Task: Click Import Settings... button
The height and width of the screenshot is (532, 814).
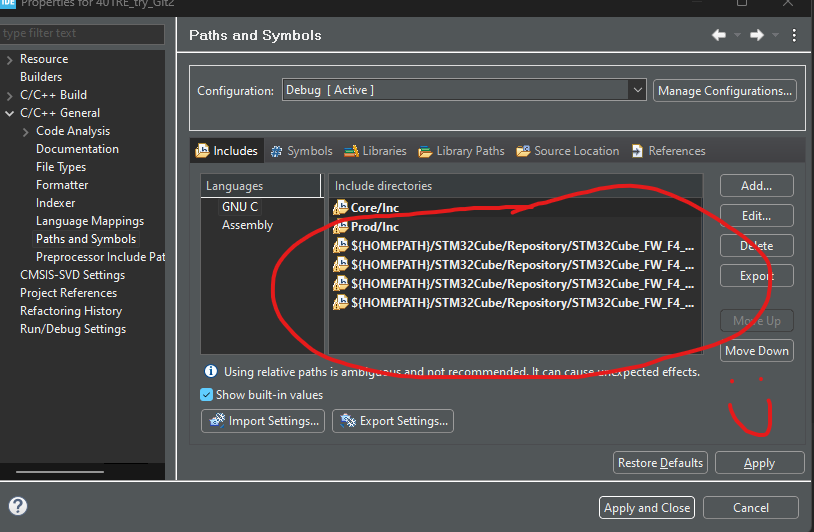Action: coord(263,421)
